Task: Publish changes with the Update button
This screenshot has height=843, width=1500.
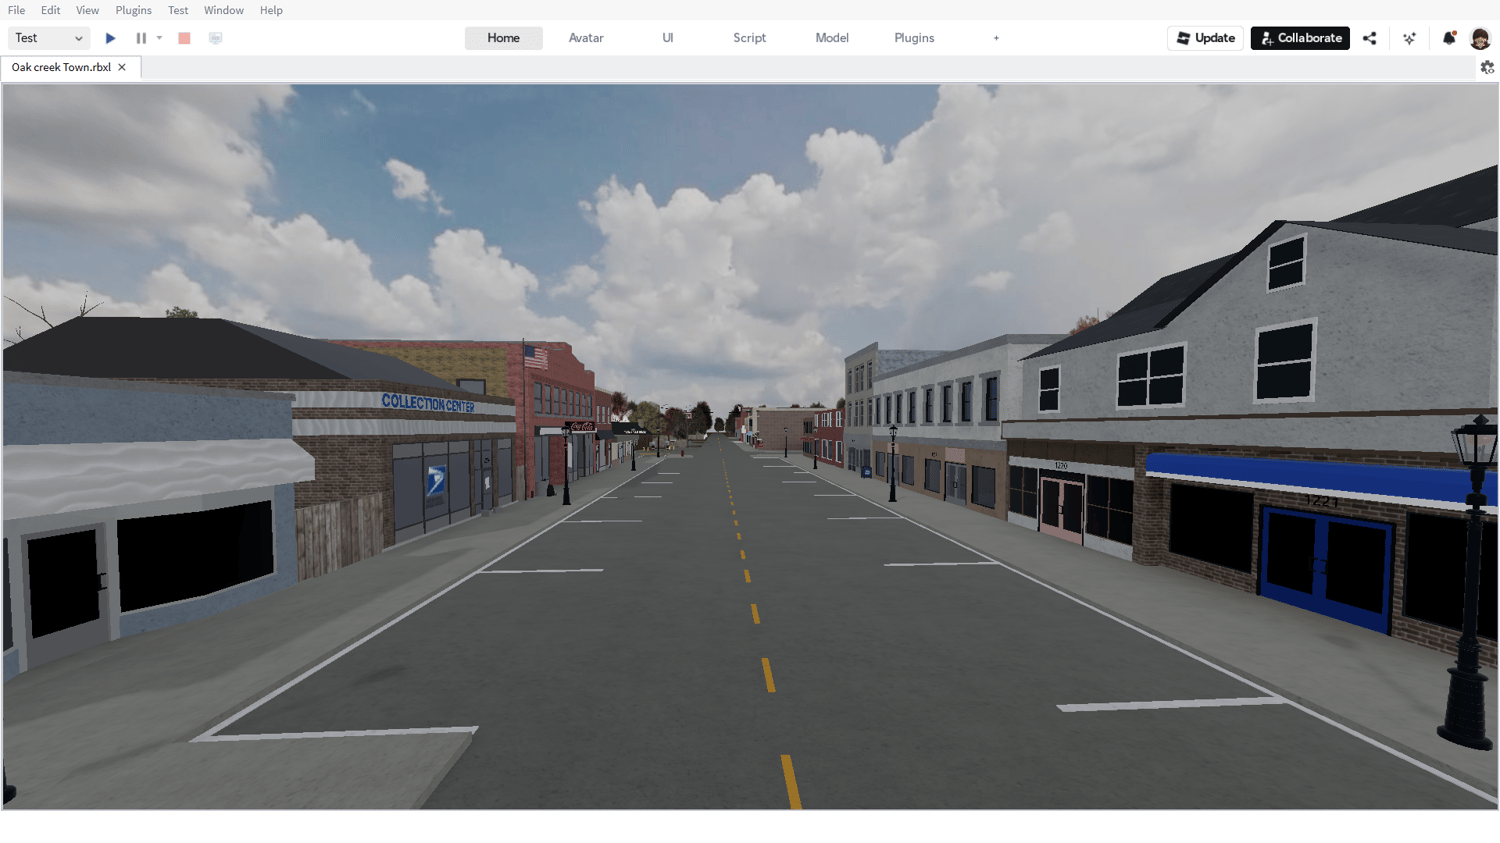Action: tap(1205, 37)
